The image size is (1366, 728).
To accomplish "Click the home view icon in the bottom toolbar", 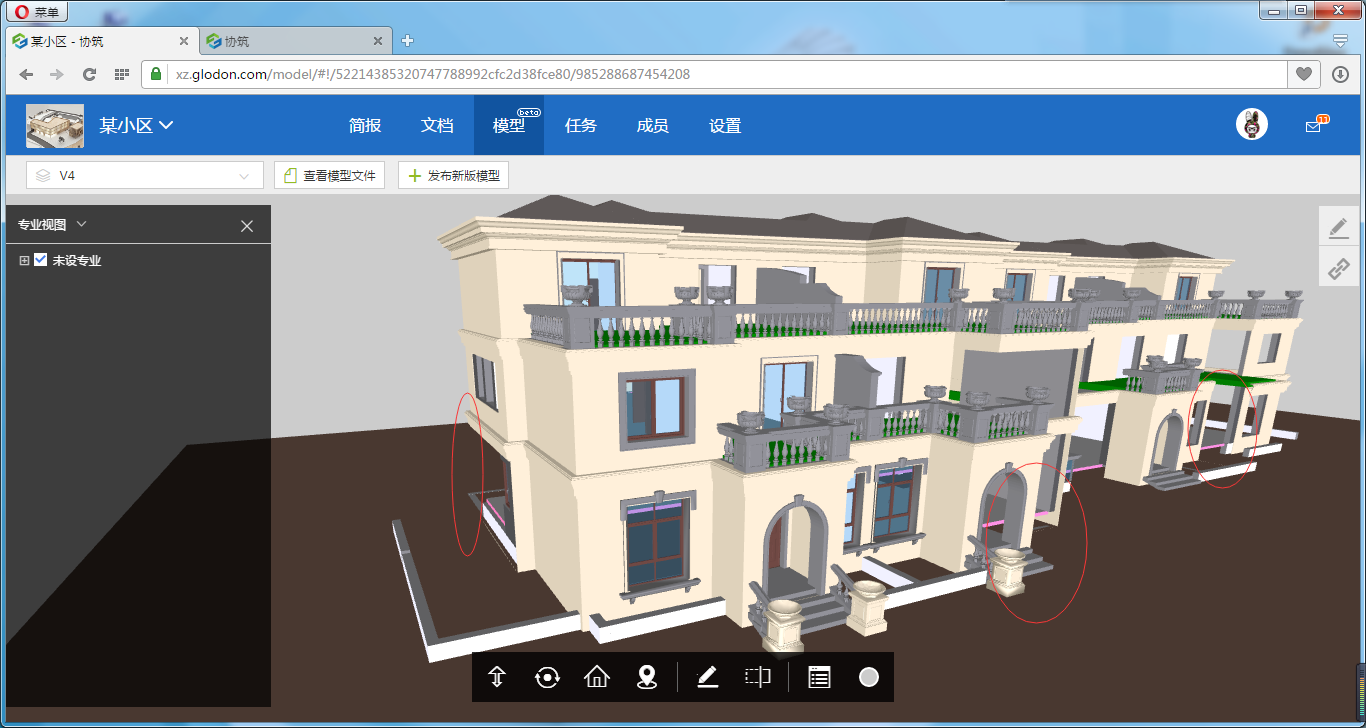I will click(x=597, y=677).
